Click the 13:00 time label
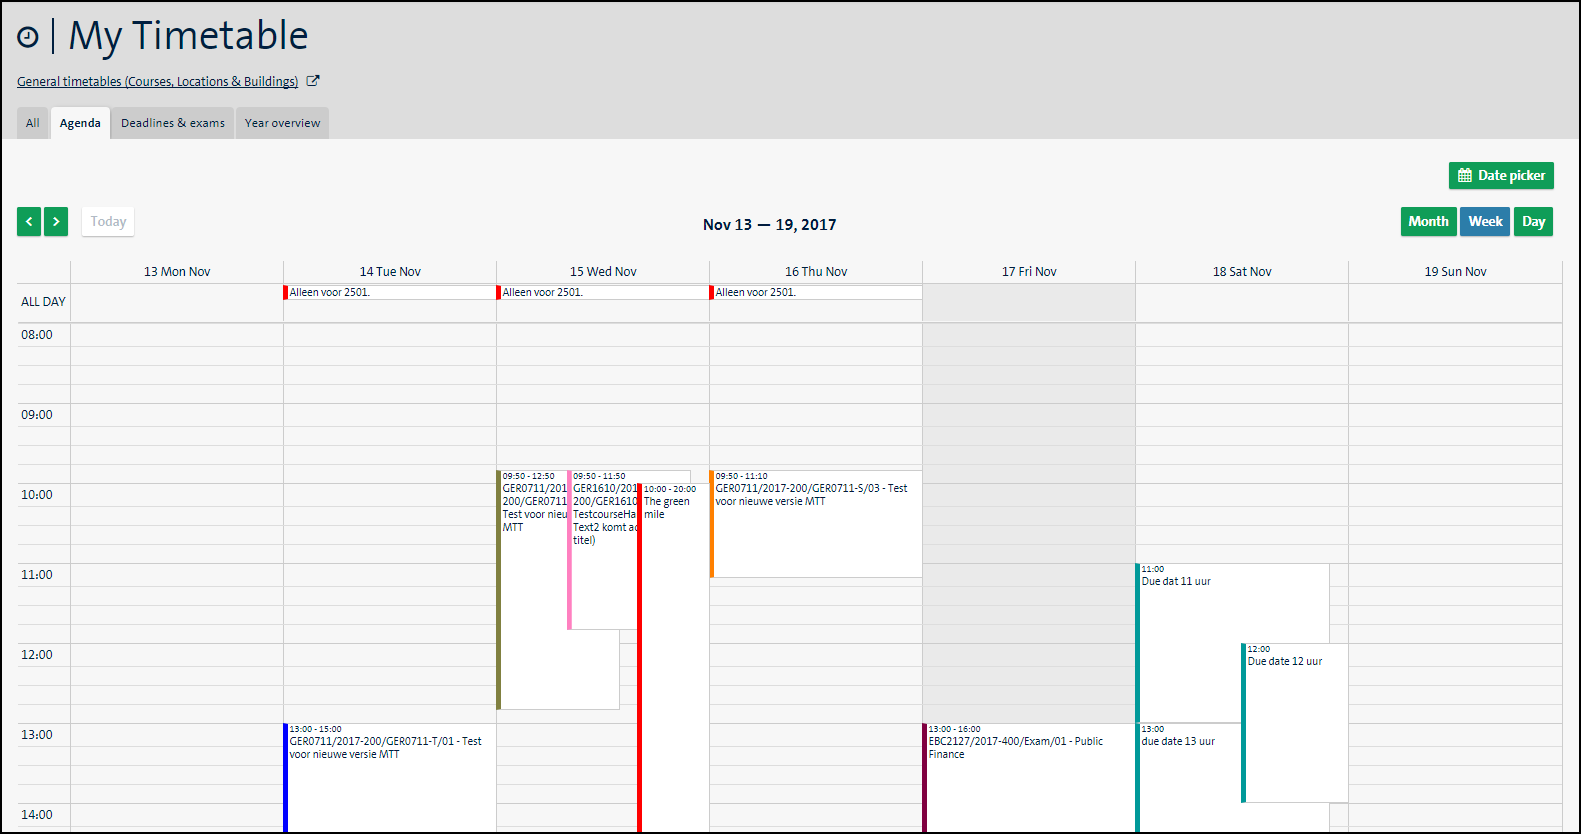Screen dimensions: 1581x834 coord(37,735)
